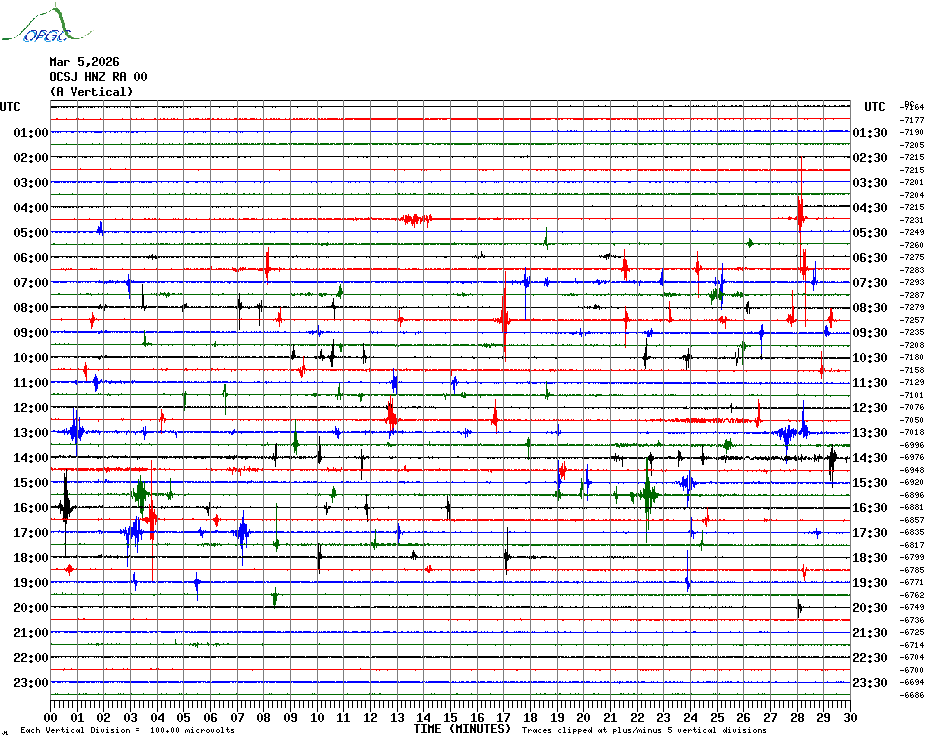930x744 pixels.
Task: Click the -6686 offset value at bottom right
Action: (912, 695)
